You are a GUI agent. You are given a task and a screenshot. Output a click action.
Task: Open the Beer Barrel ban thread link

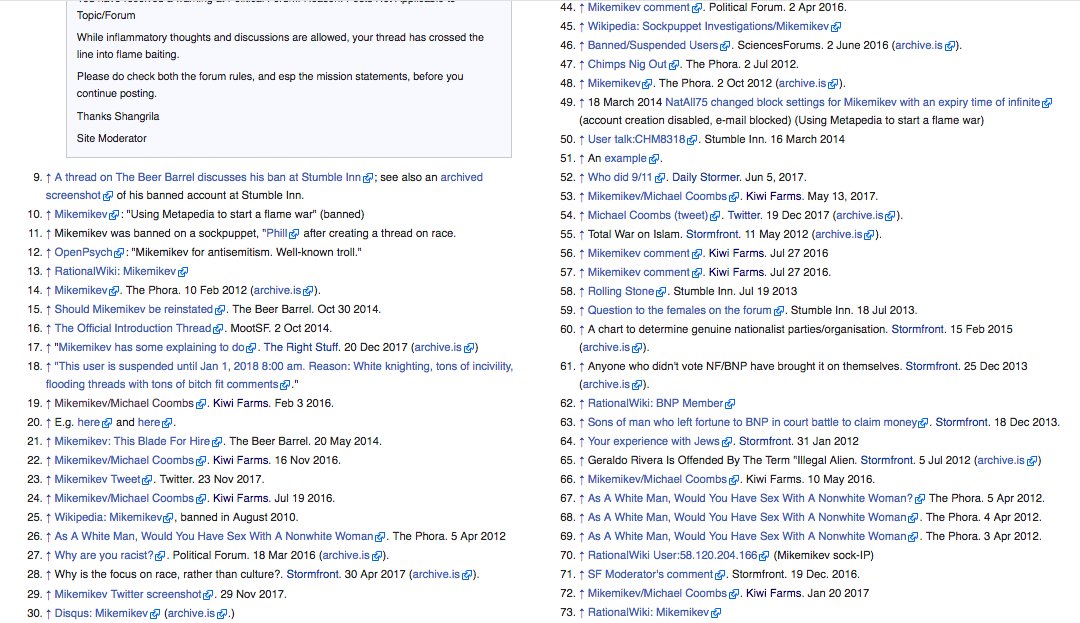[x=207, y=178]
